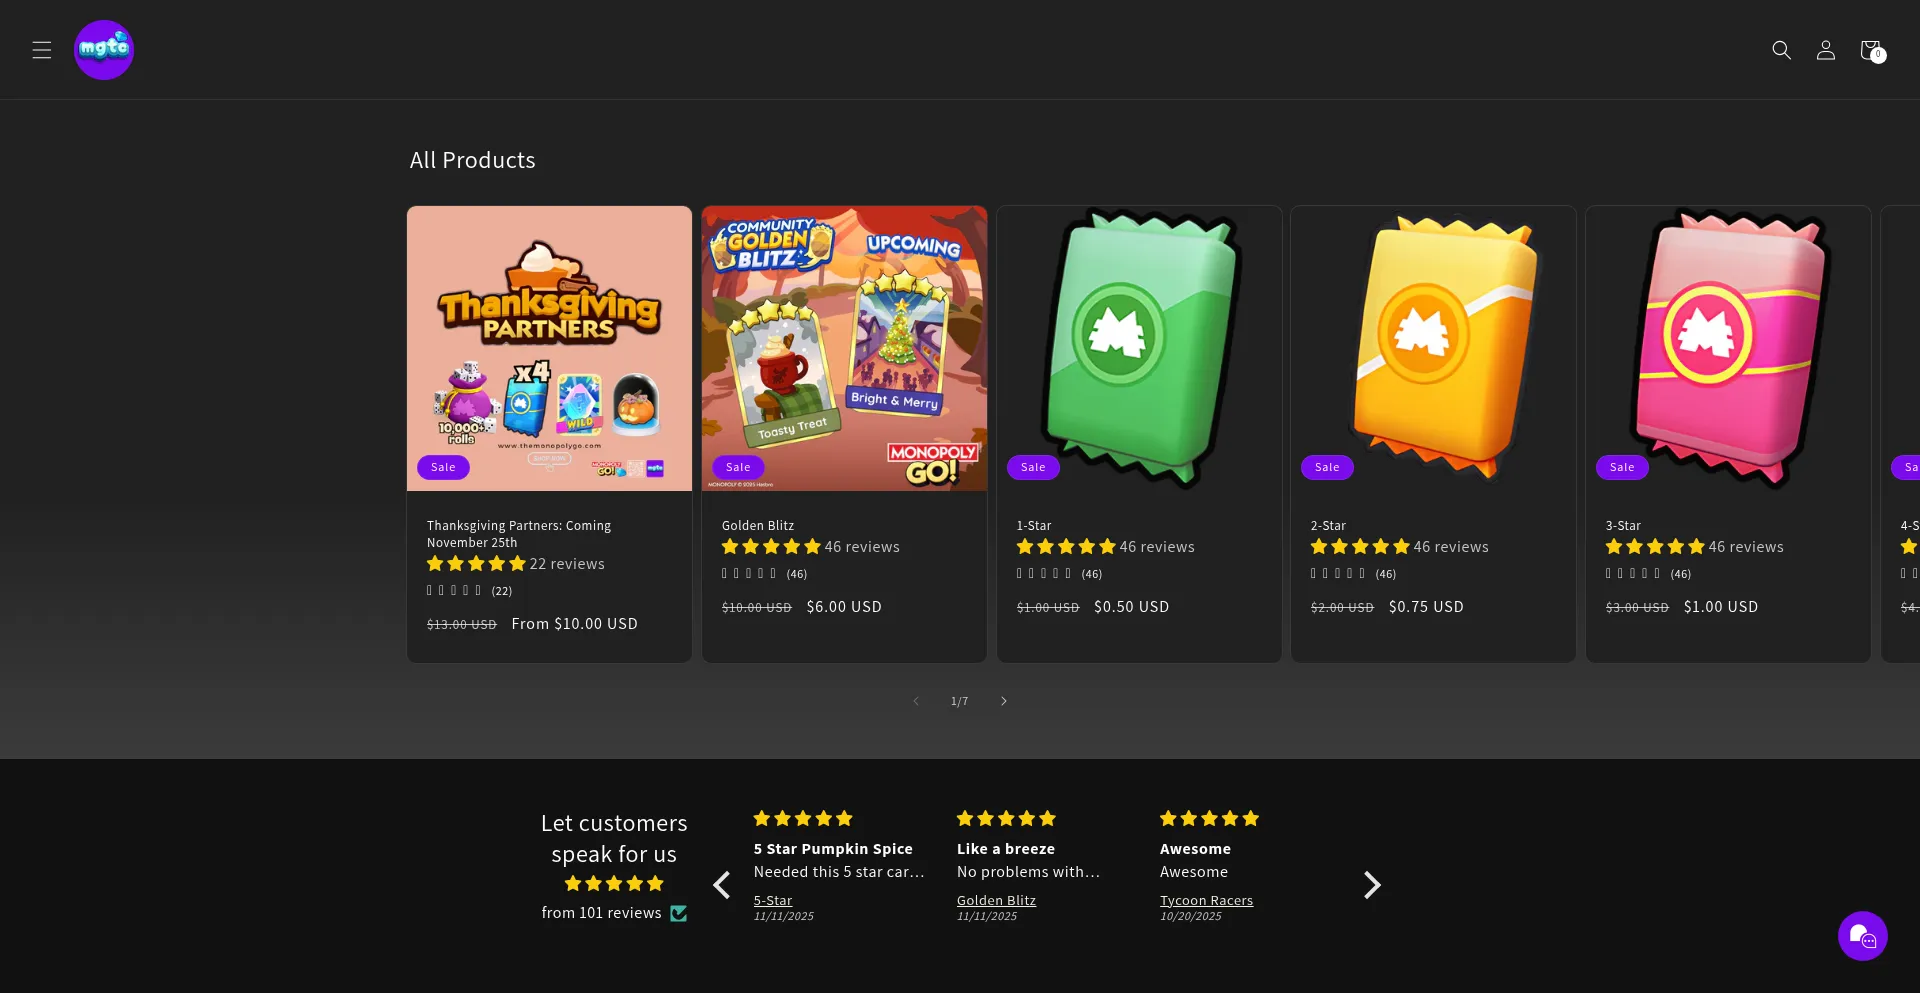
Task: Open the chat support bubble
Action: pyautogui.click(x=1862, y=936)
